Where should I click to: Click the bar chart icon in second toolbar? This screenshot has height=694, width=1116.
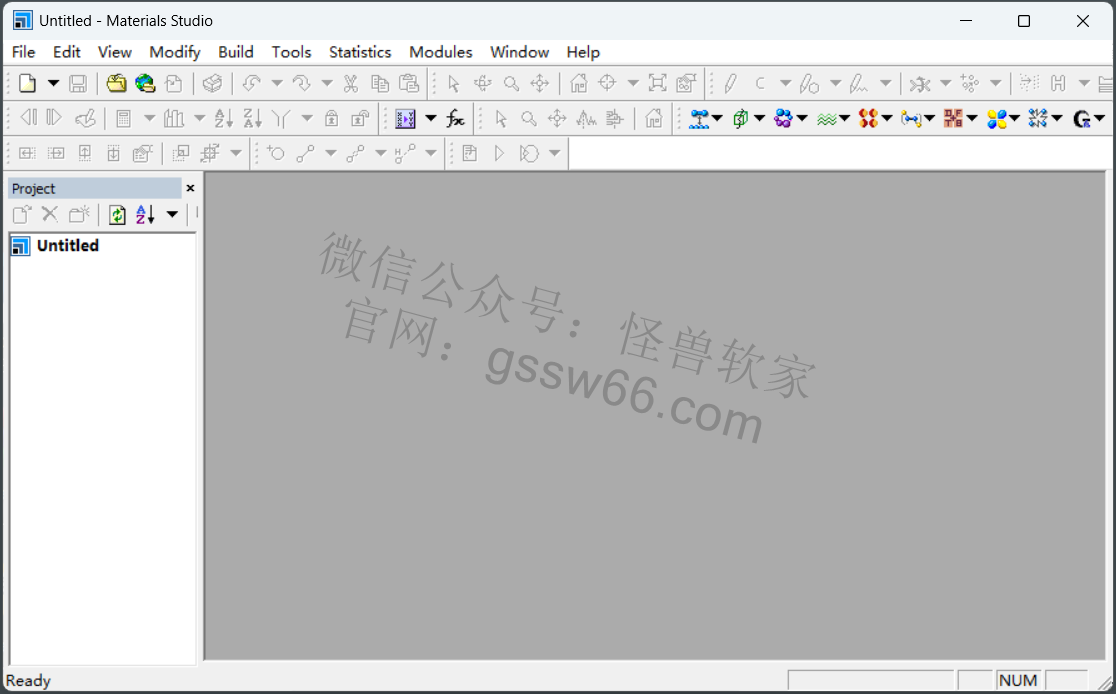(x=174, y=118)
